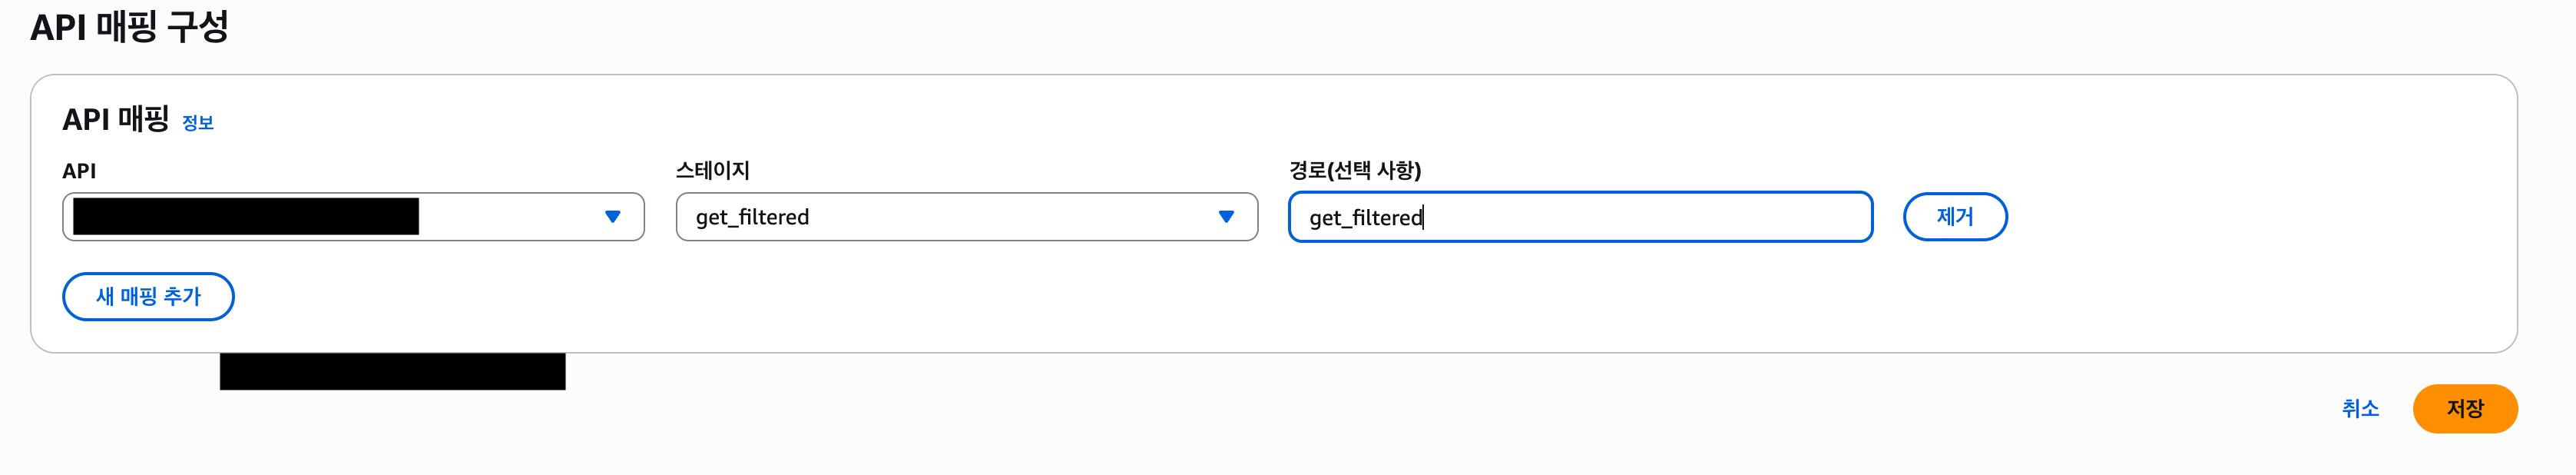Click the redacted API name in dropdown

coord(245,217)
